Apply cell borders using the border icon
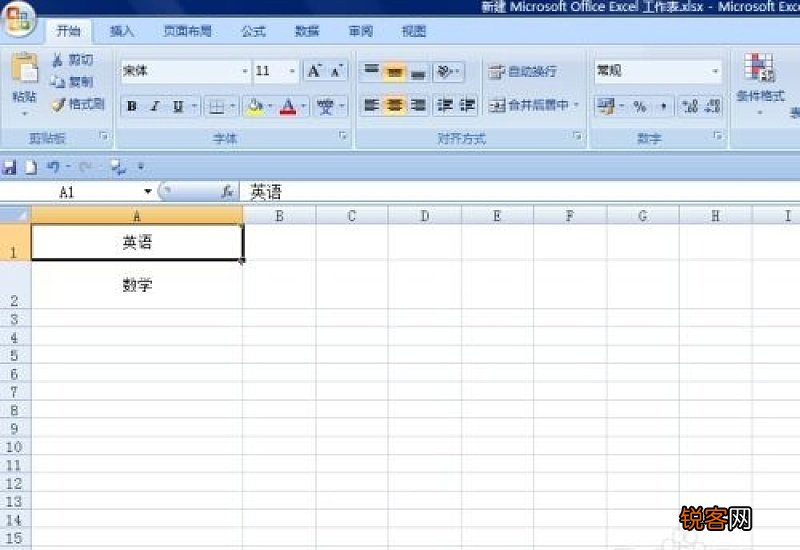 point(217,106)
